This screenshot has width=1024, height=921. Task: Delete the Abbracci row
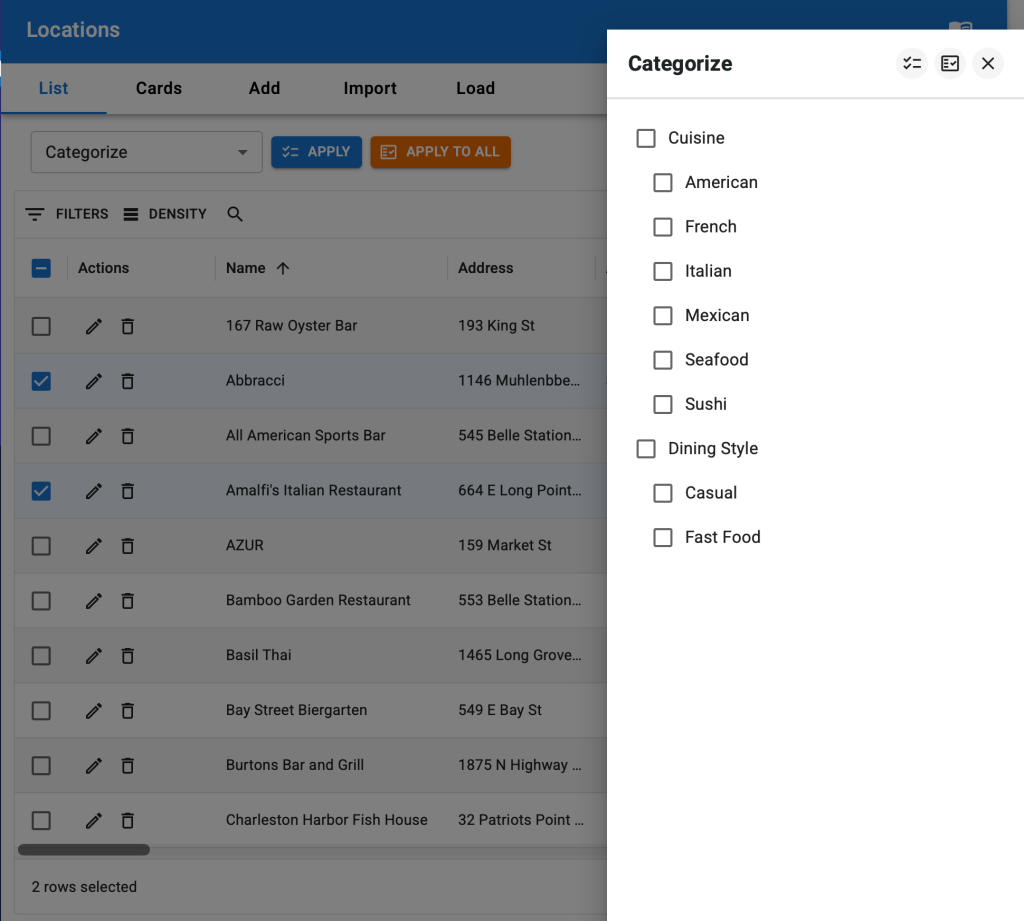128,381
